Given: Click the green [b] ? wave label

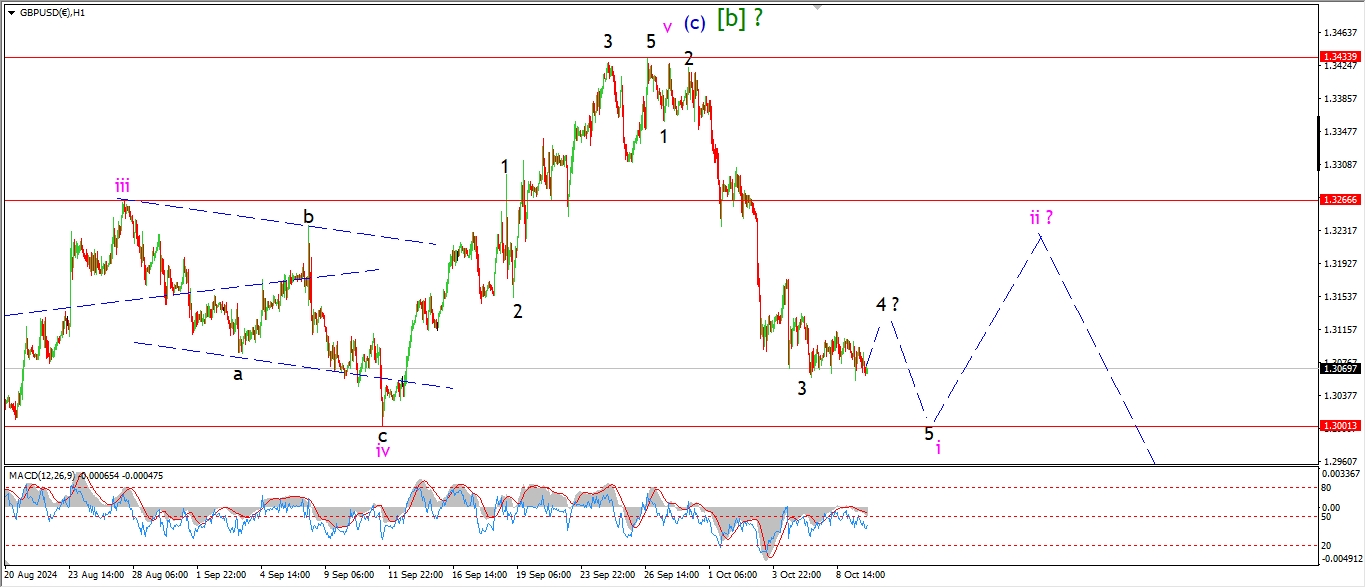Looking at the screenshot, I should coord(739,18).
